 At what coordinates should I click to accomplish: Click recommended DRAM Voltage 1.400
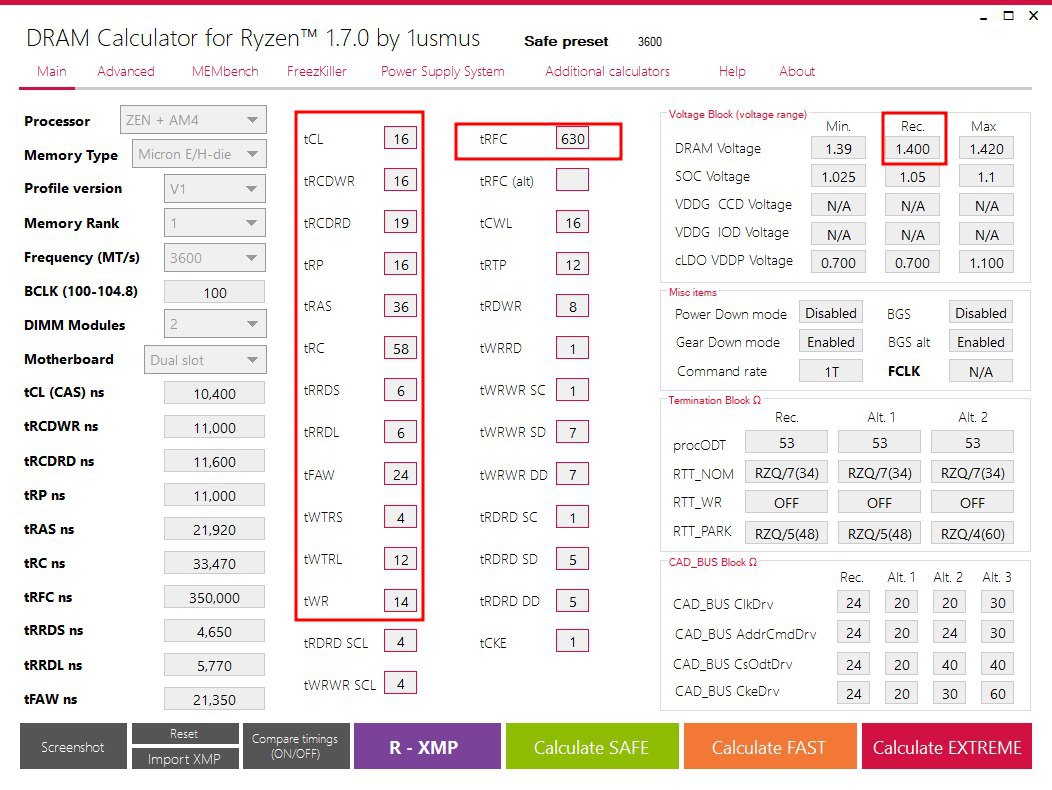coord(912,148)
